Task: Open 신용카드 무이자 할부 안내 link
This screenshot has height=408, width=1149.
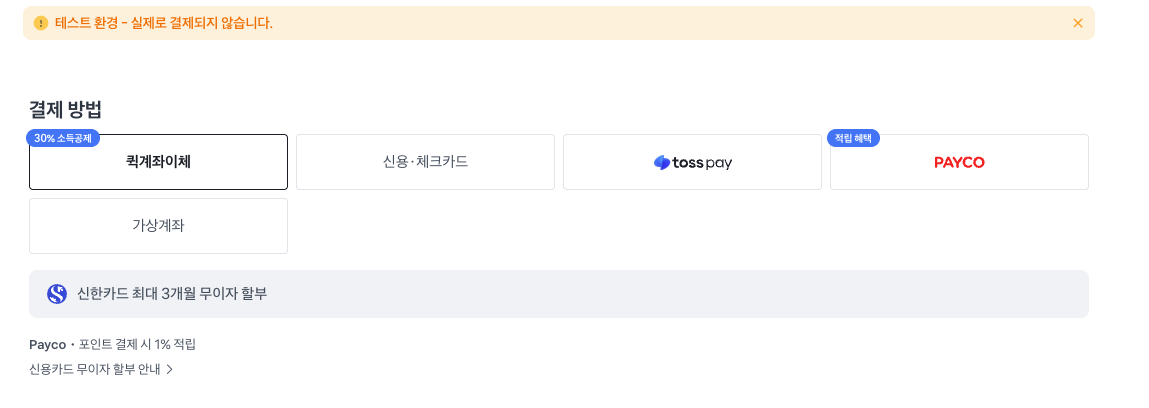Action: coord(95,369)
